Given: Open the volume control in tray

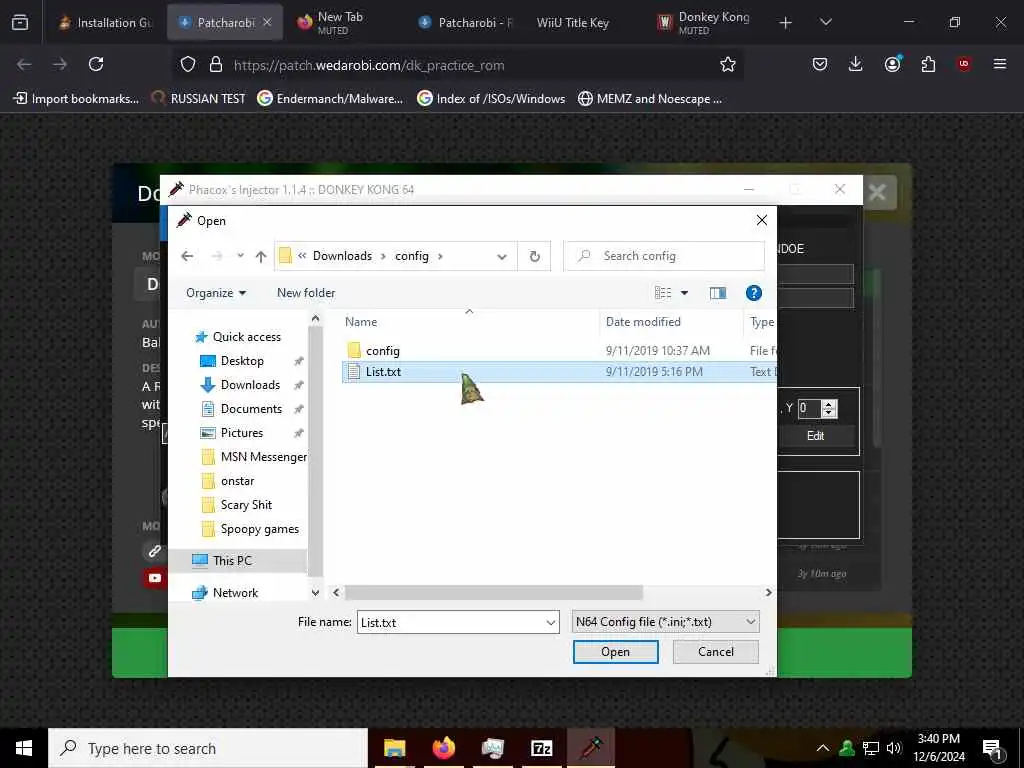Looking at the screenshot, I should pos(893,748).
